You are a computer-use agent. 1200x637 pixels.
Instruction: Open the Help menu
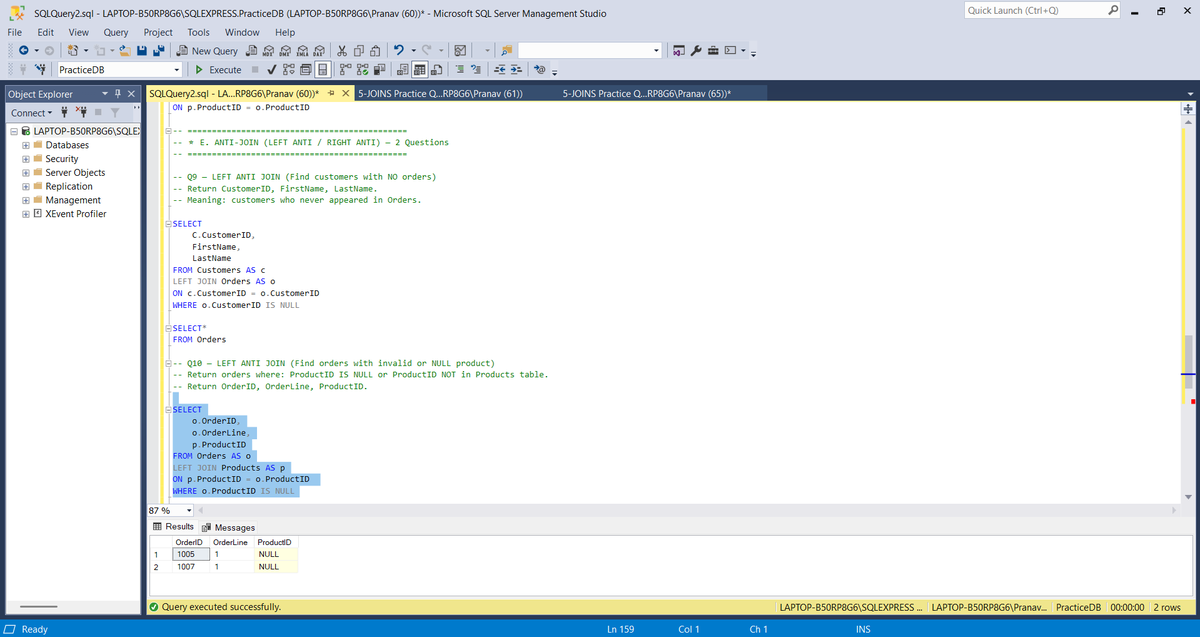pos(284,32)
